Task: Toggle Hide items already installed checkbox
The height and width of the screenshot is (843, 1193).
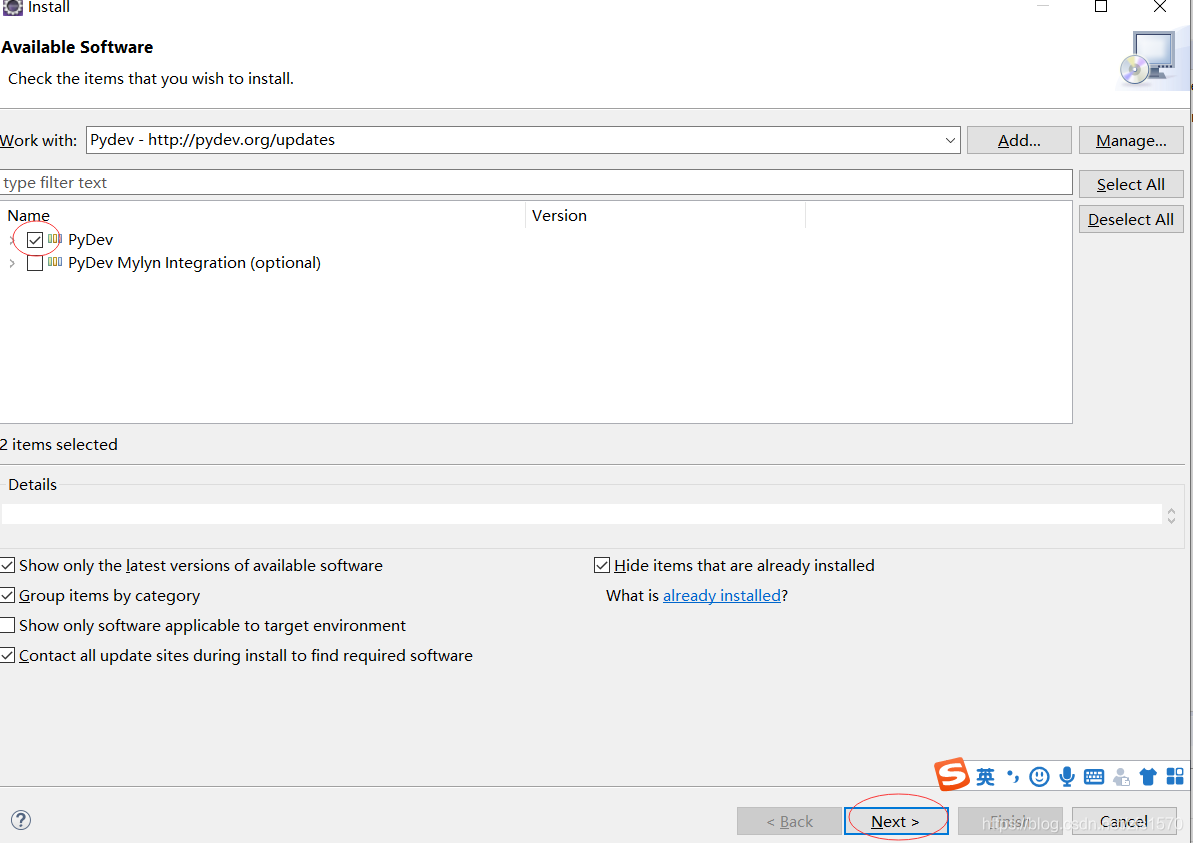Action: tap(602, 565)
